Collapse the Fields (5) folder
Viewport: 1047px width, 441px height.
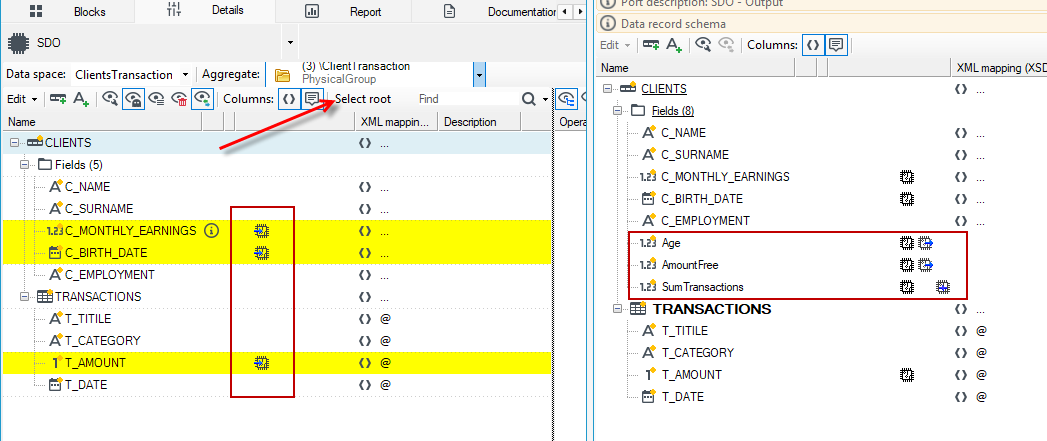[25, 164]
